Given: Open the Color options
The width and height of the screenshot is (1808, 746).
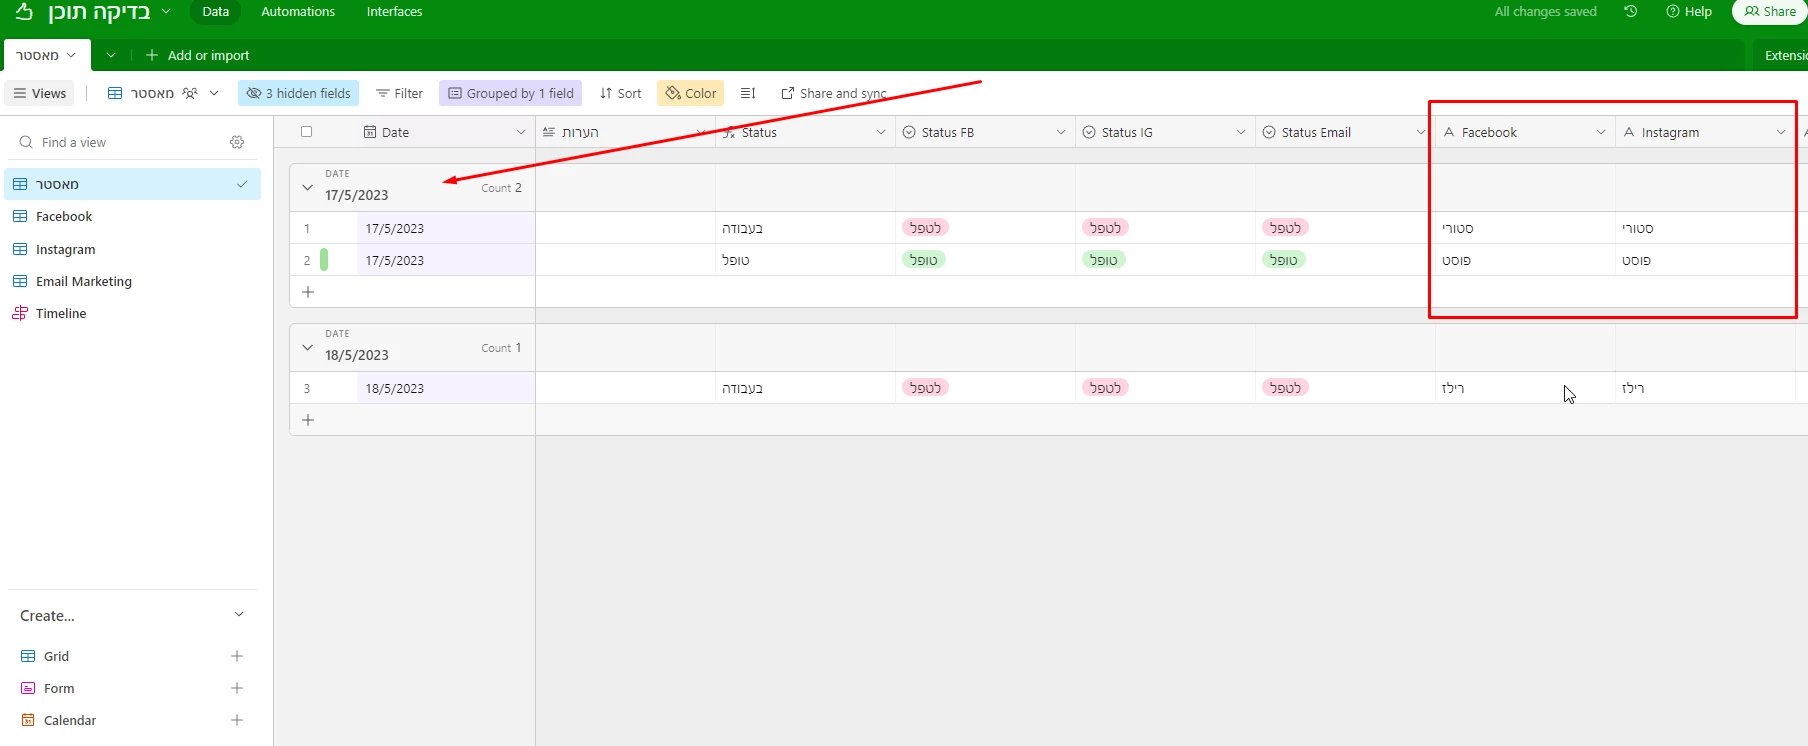Looking at the screenshot, I should pyautogui.click(x=691, y=93).
